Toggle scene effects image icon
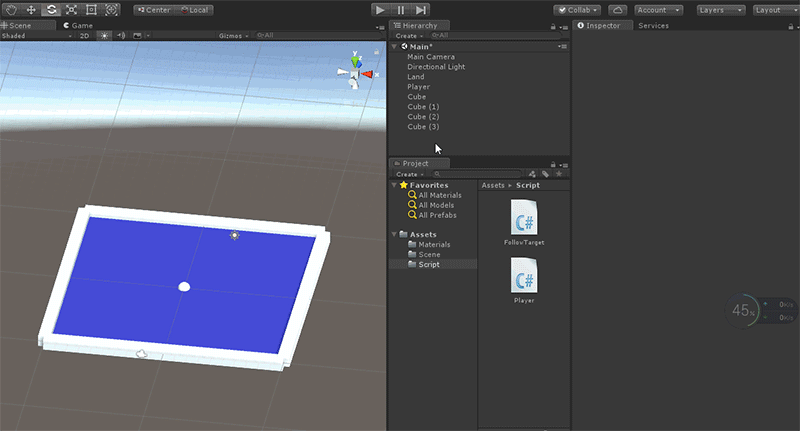800x431 pixels. [x=137, y=36]
